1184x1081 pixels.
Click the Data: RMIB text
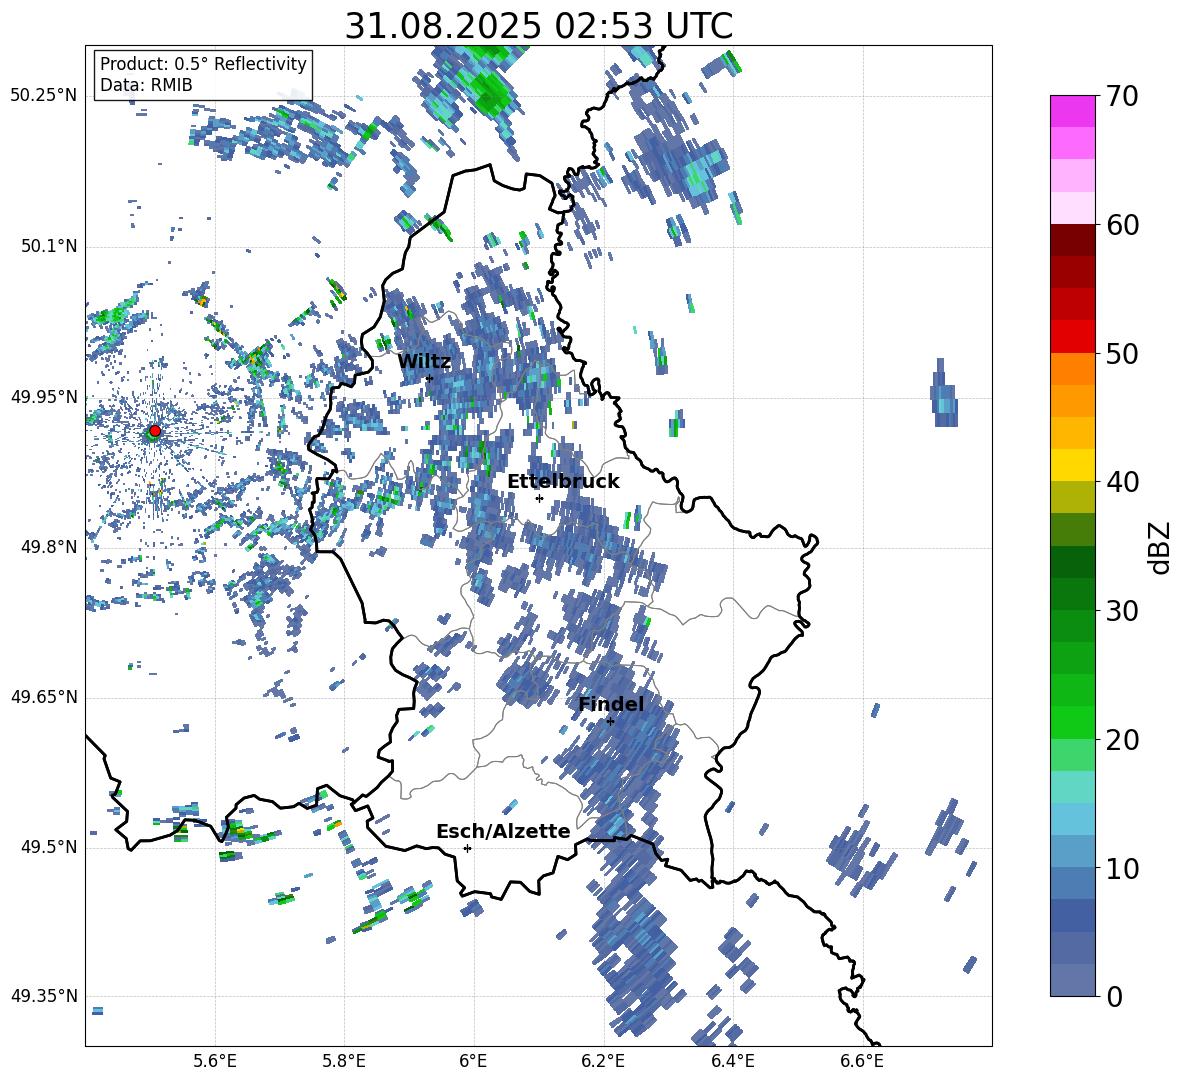[146, 85]
